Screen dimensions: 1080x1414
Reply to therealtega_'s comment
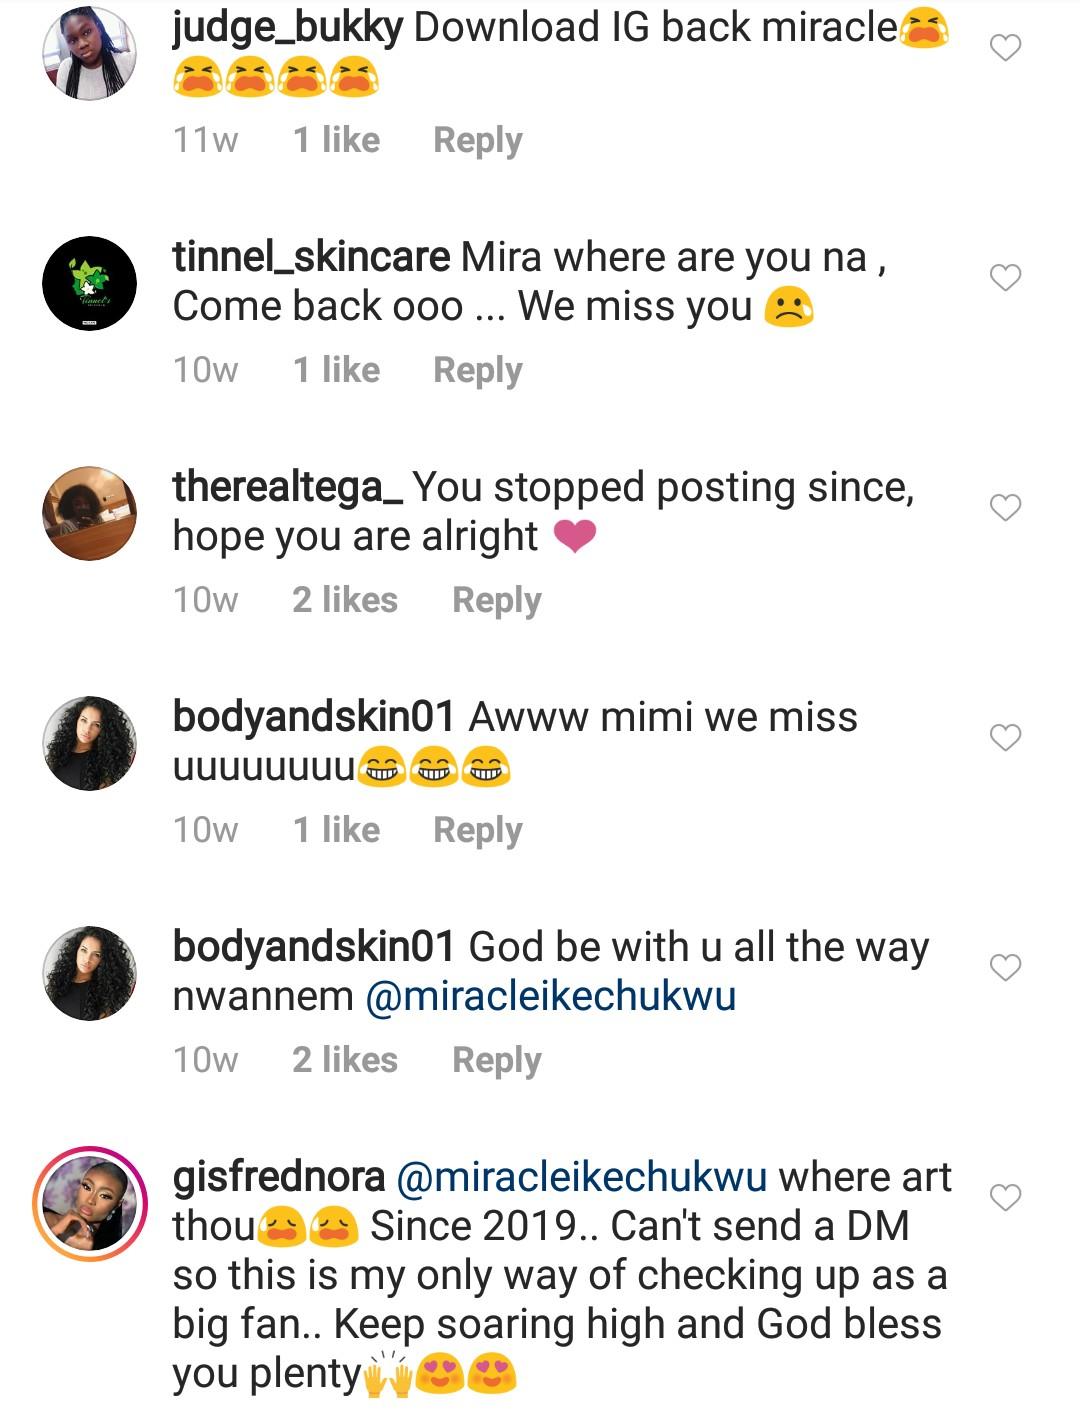[496, 600]
